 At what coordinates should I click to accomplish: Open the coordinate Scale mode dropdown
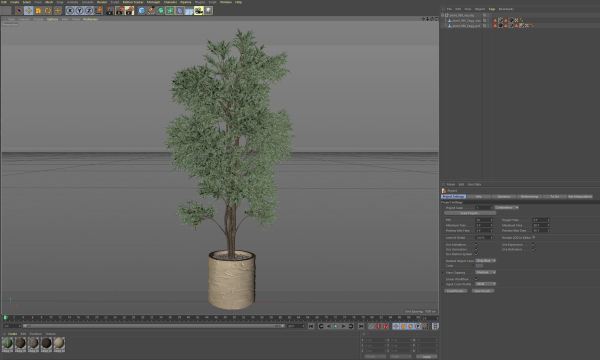[400, 357]
